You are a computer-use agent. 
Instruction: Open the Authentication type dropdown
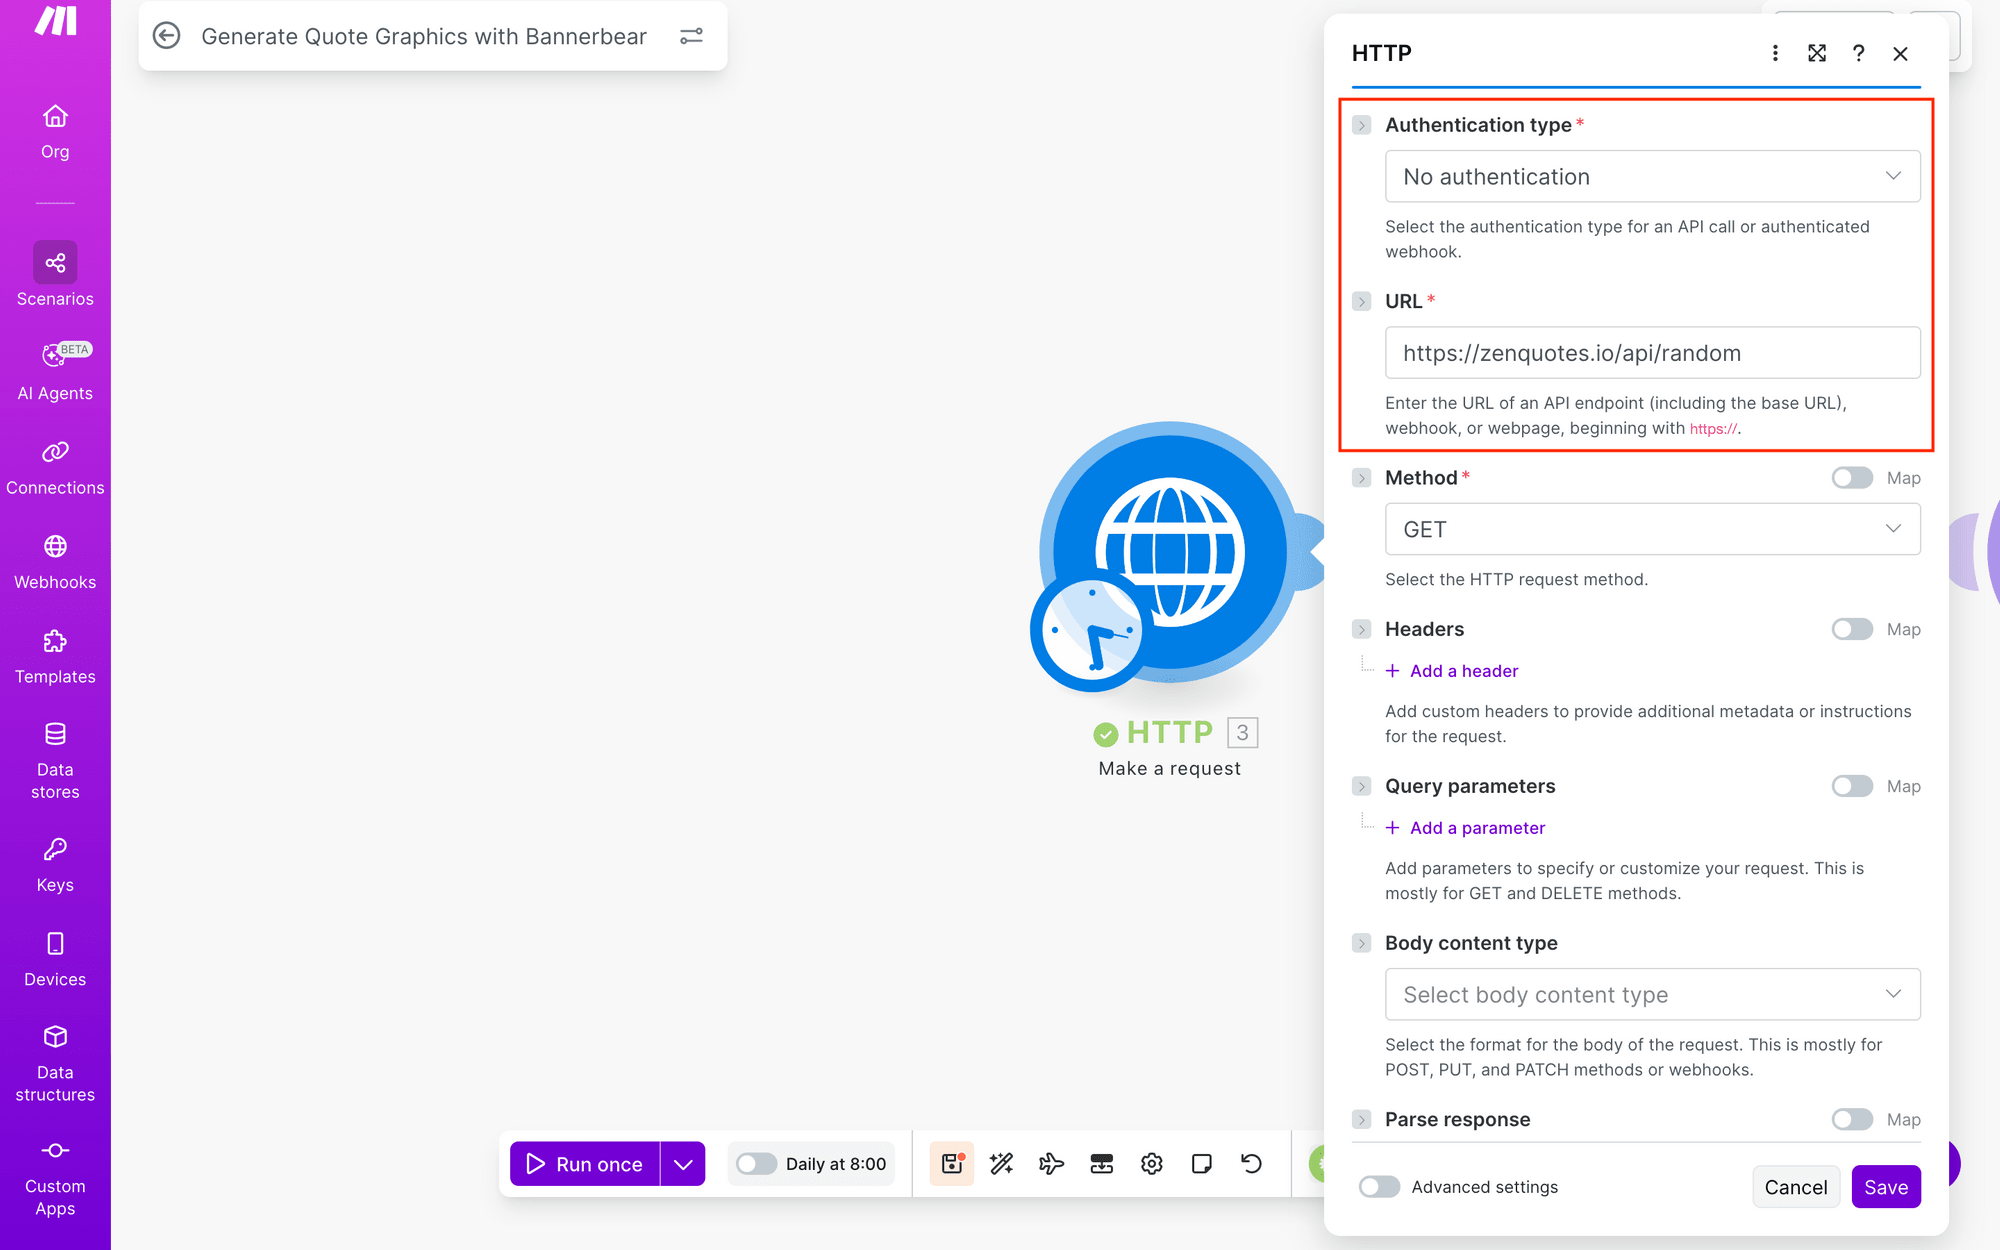(x=1652, y=177)
